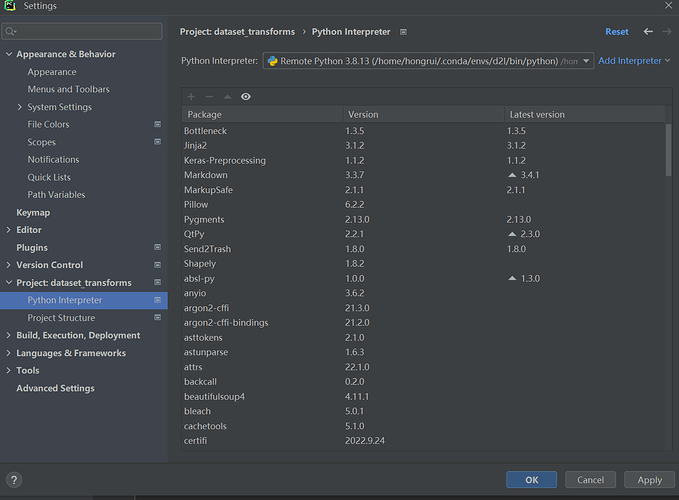
Task: Open the Add Interpreter dropdown
Action: pyautogui.click(x=634, y=61)
